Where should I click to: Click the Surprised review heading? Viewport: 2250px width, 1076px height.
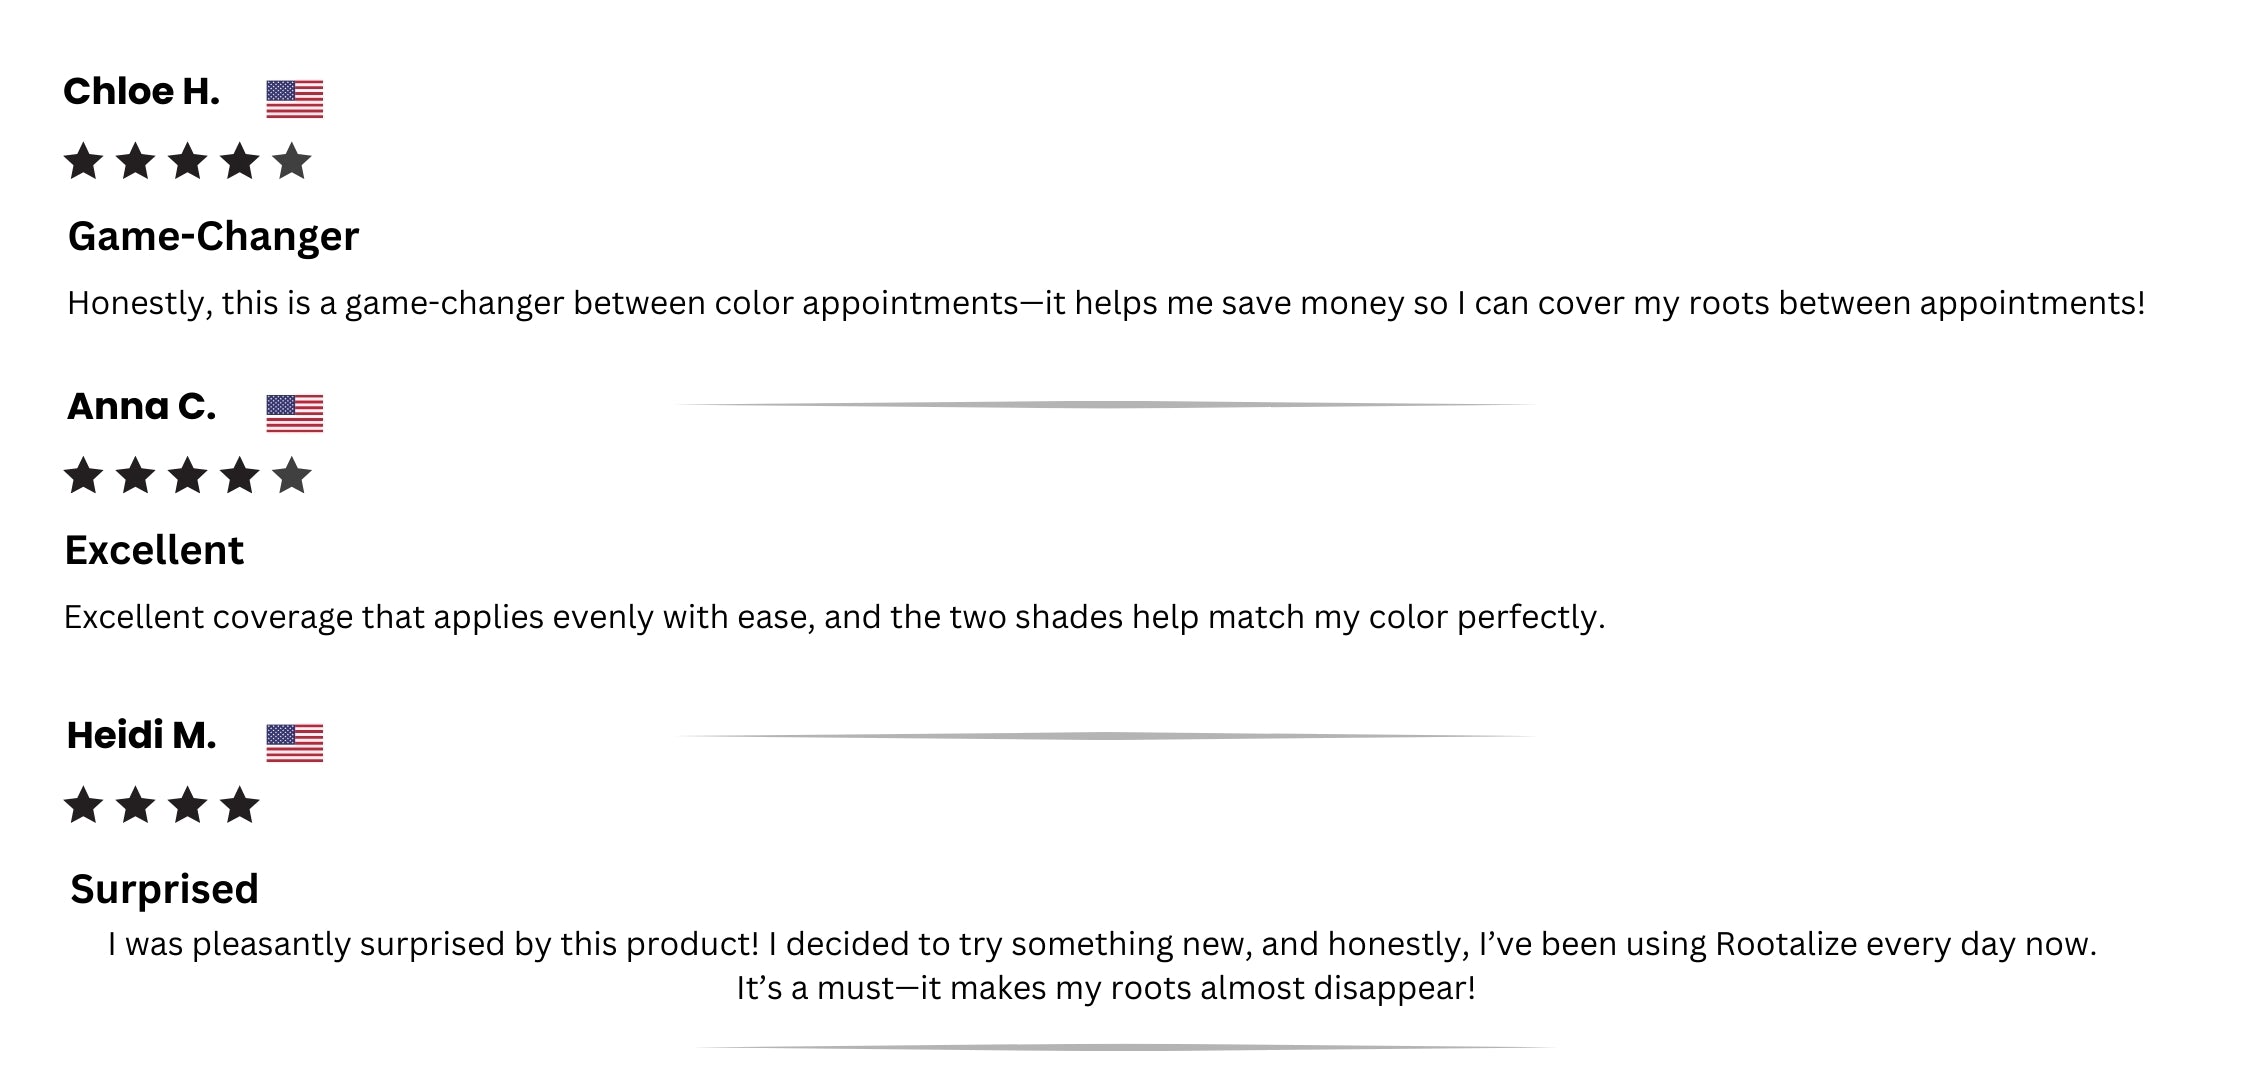pyautogui.click(x=164, y=889)
